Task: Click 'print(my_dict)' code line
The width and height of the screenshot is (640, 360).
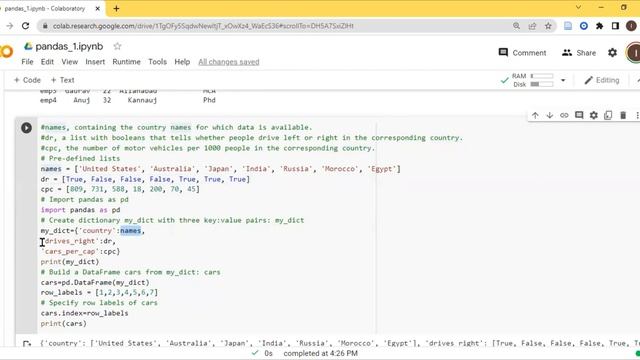Action: pyautogui.click(x=70, y=262)
